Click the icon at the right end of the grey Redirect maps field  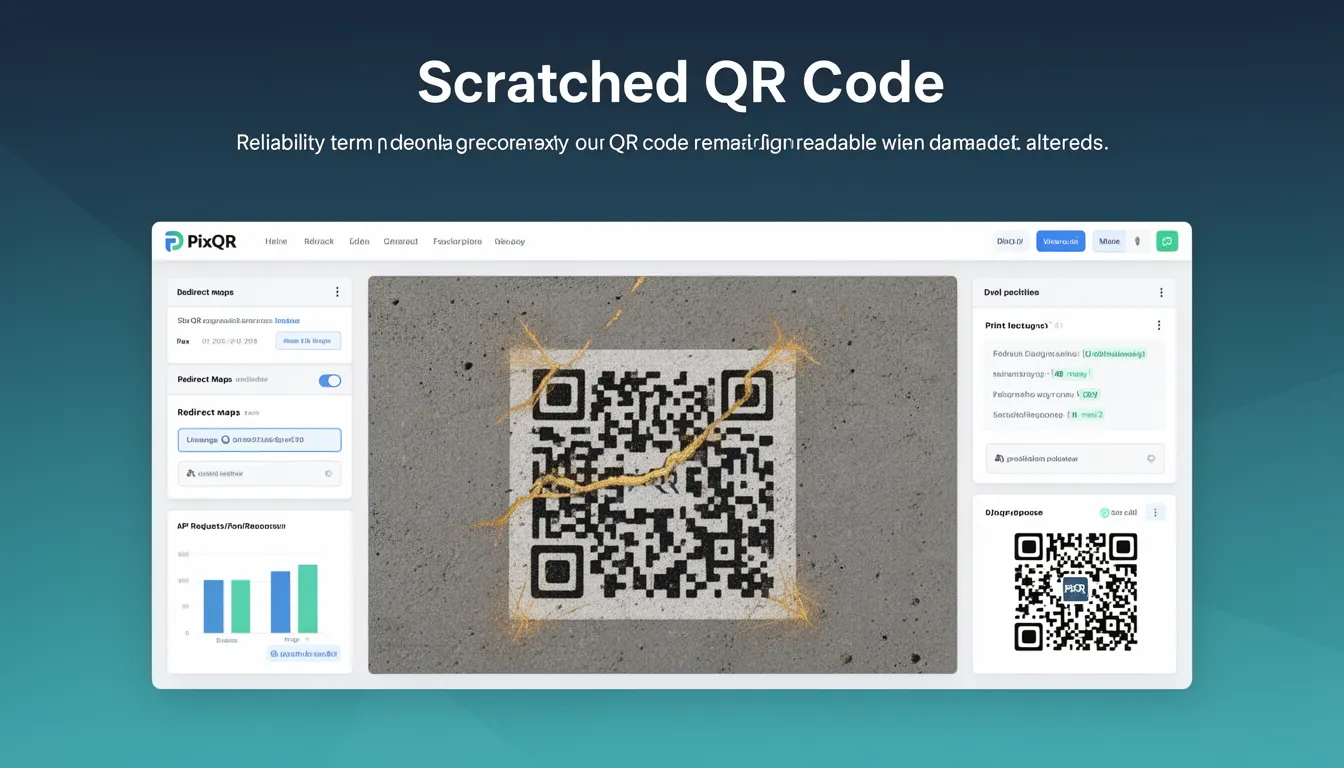click(328, 473)
